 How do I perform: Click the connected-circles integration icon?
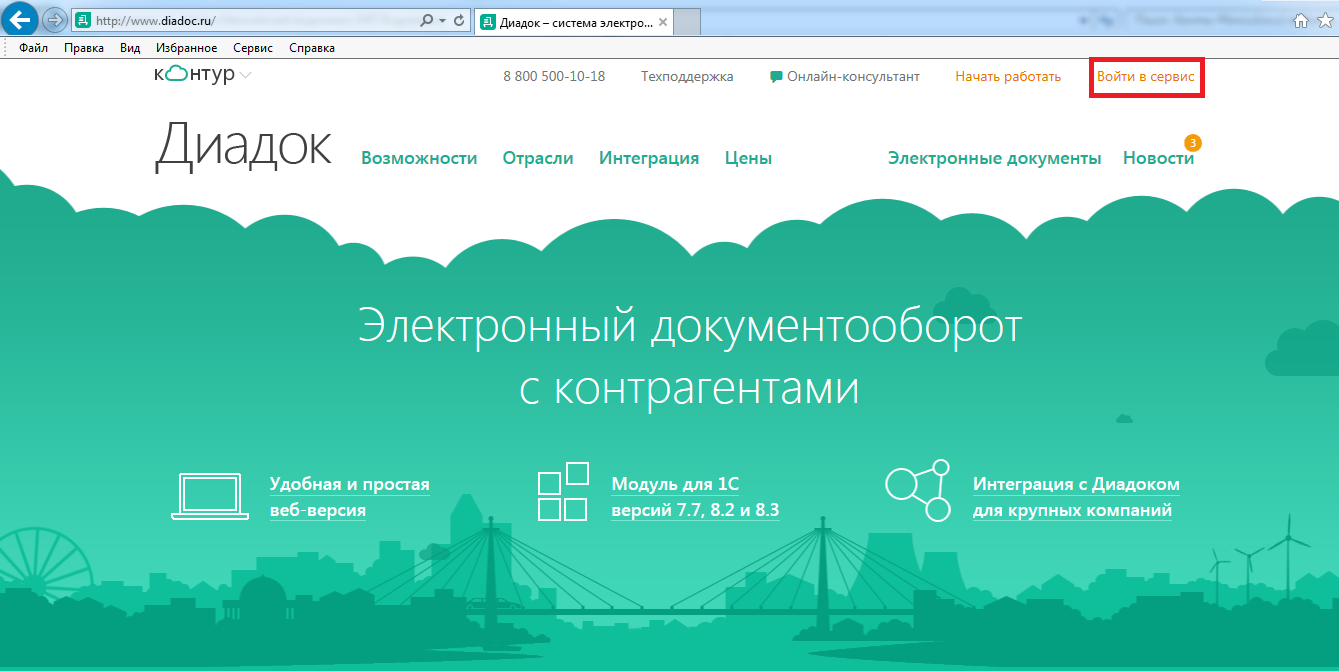918,490
